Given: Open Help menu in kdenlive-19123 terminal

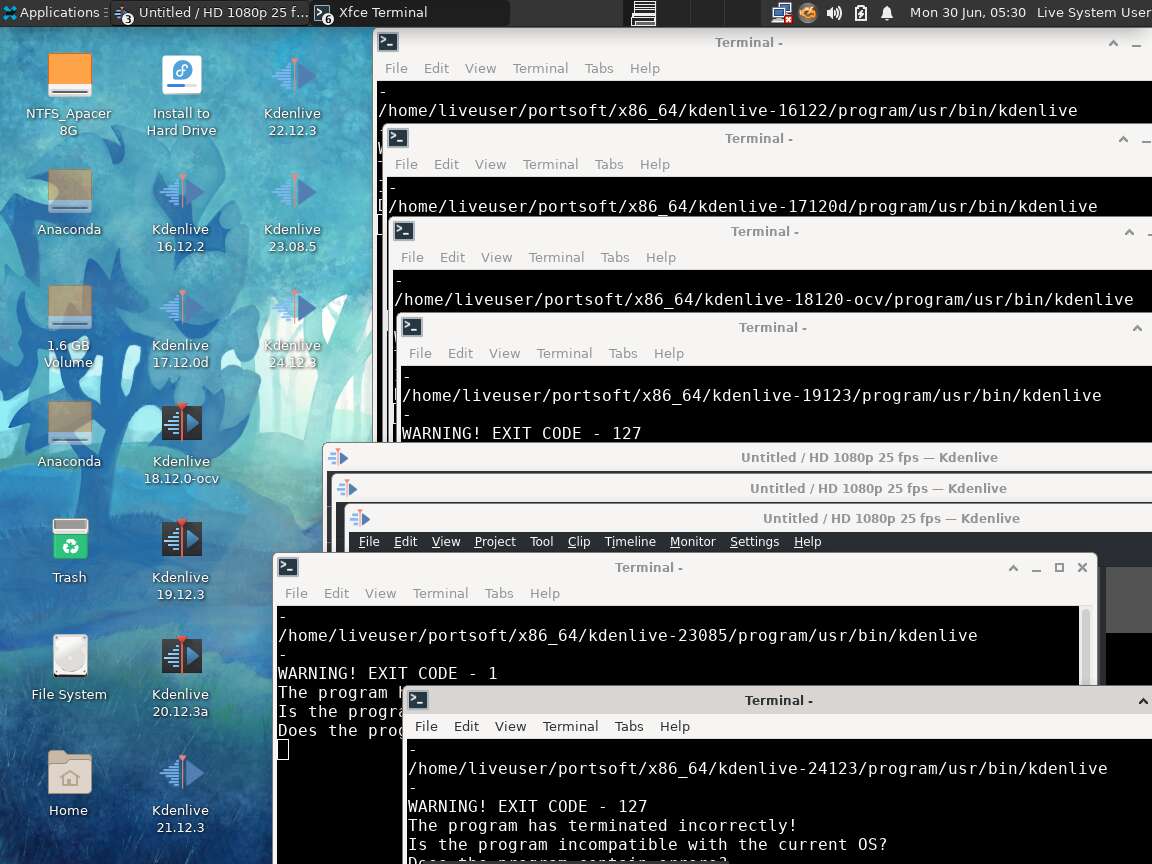Looking at the screenshot, I should [669, 353].
